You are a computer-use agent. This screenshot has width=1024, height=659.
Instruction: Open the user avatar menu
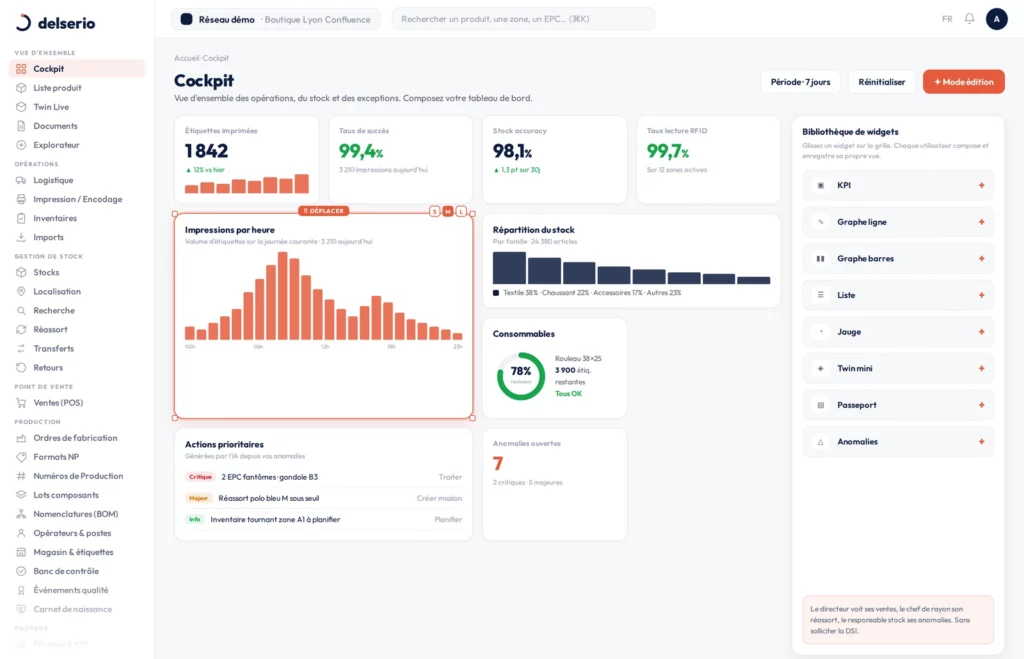997,19
